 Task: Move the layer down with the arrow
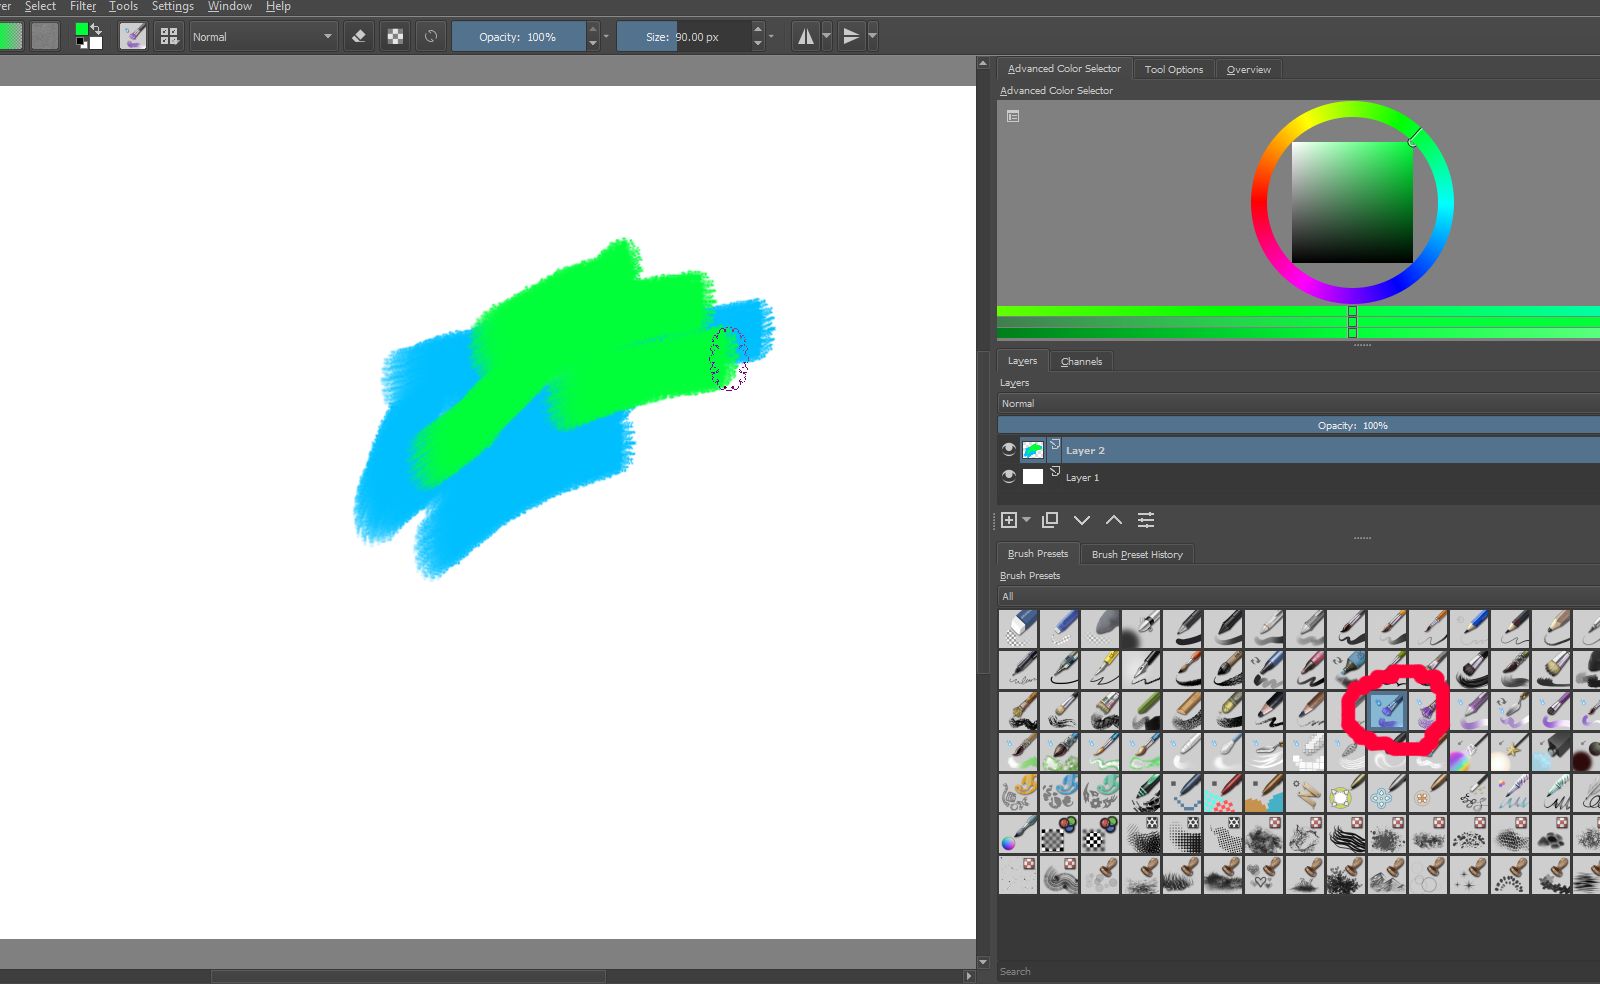(1082, 520)
